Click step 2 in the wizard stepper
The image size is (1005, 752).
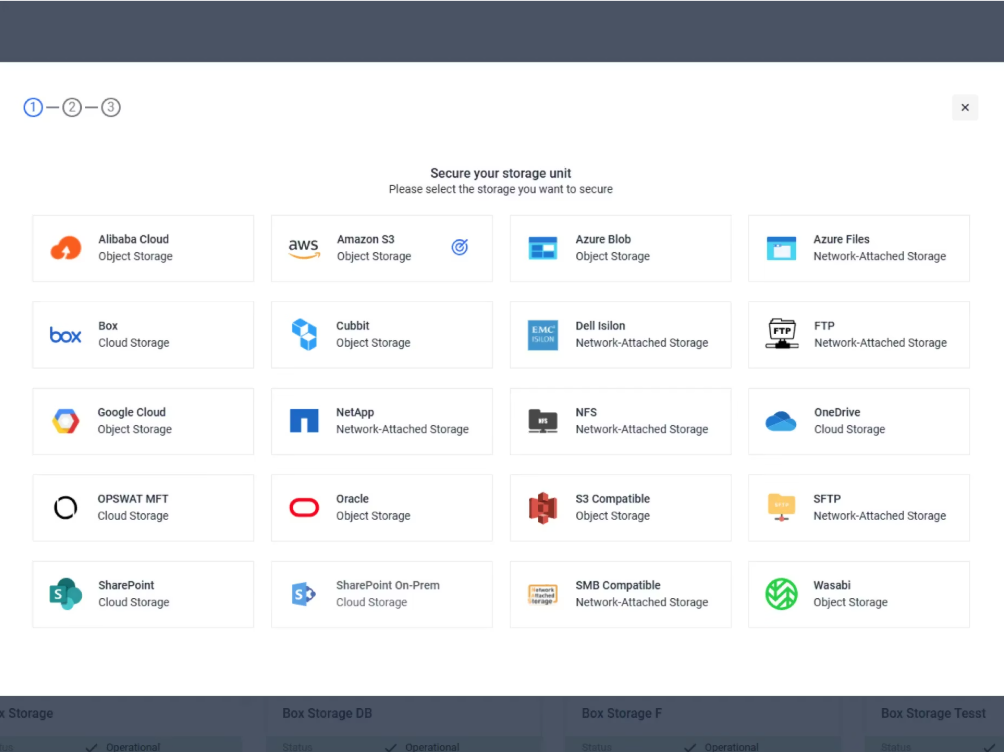pos(72,107)
